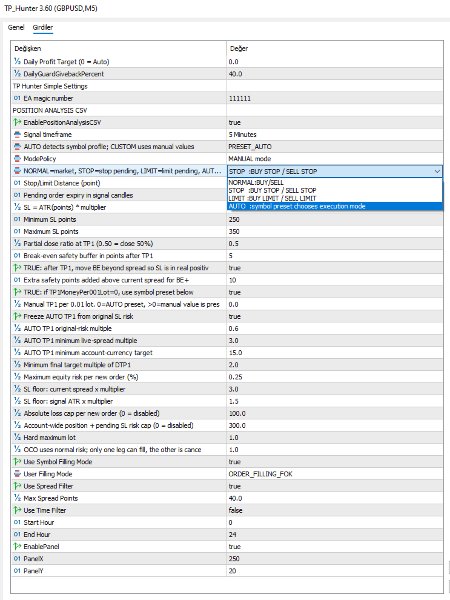The height and width of the screenshot is (600, 450).
Task: Toggle EnablePositionAnalysisCSV true value
Action: [x=335, y=122]
